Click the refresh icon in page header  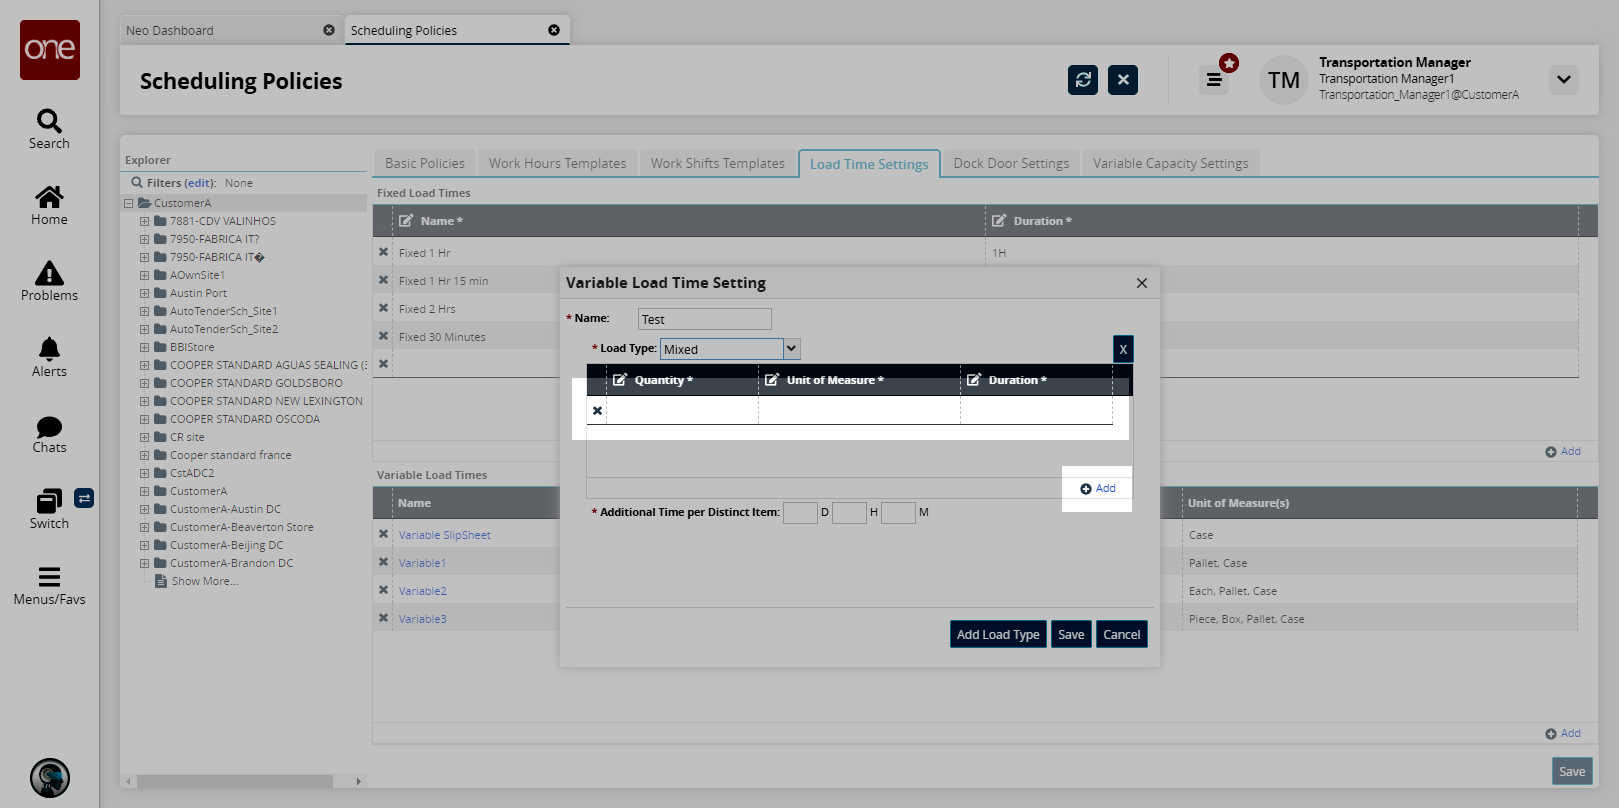pos(1082,80)
